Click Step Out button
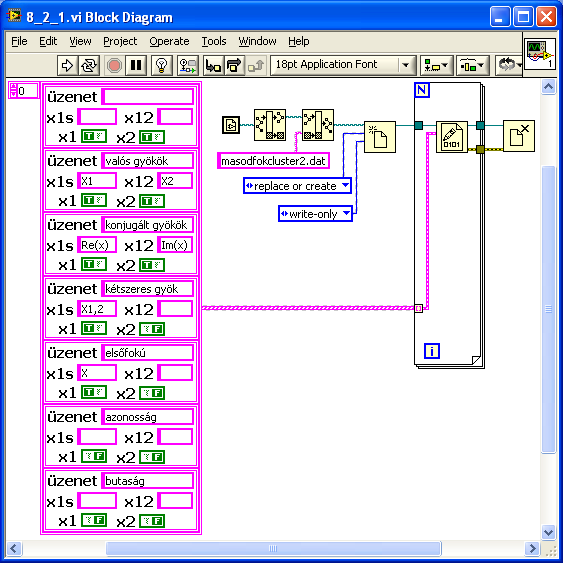The width and height of the screenshot is (563, 563). coord(256,65)
